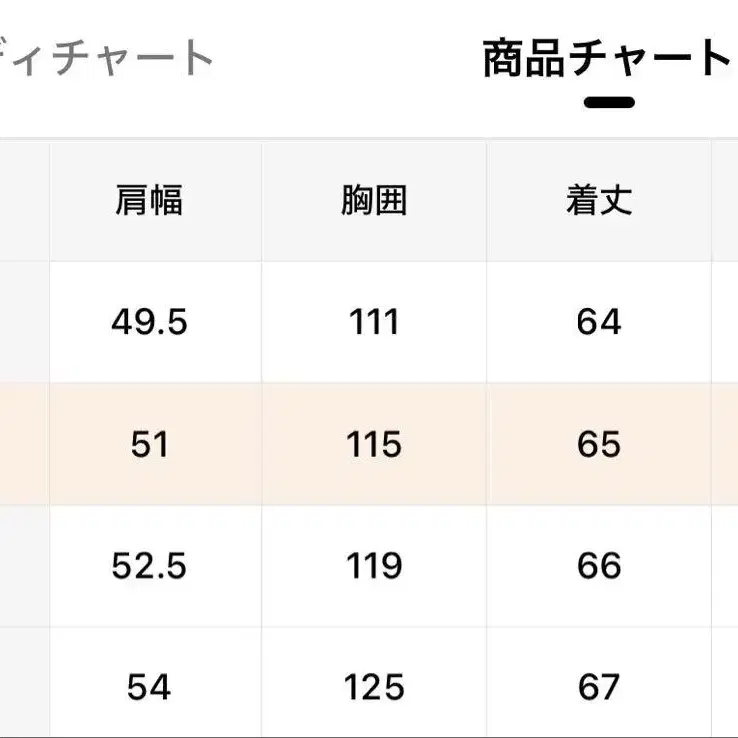Click the 125 chest value
Viewport: 738px width, 738px height.
coord(374,687)
